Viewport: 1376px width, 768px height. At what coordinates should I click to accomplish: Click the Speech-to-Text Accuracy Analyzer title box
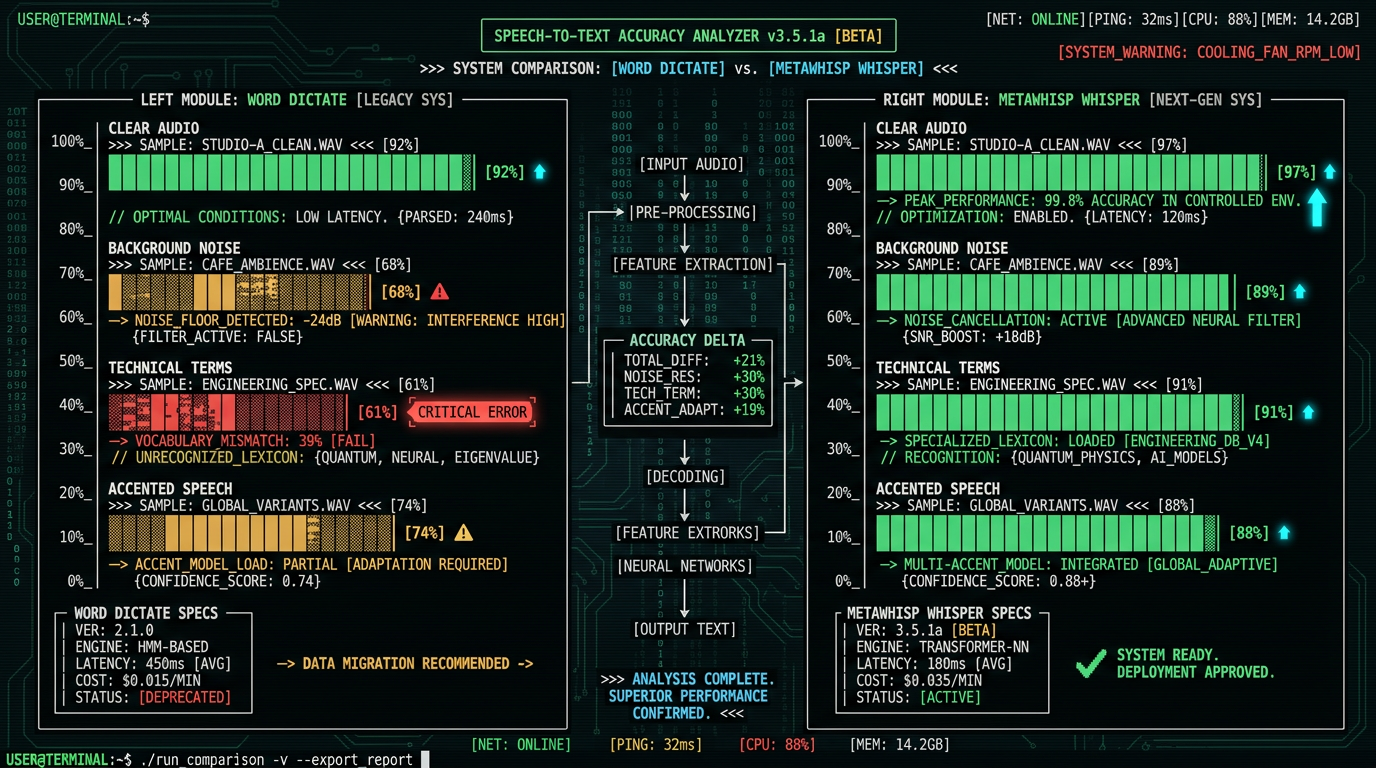pos(688,36)
